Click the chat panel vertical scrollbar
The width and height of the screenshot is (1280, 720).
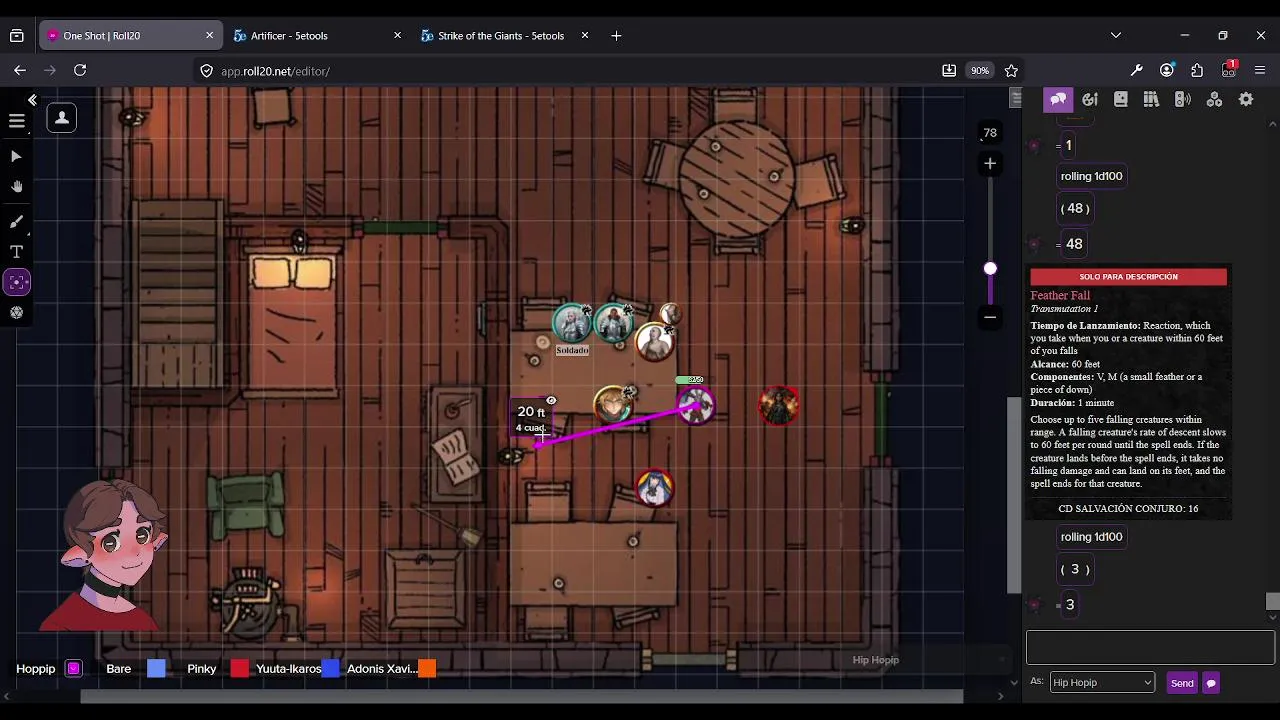tap(1272, 601)
